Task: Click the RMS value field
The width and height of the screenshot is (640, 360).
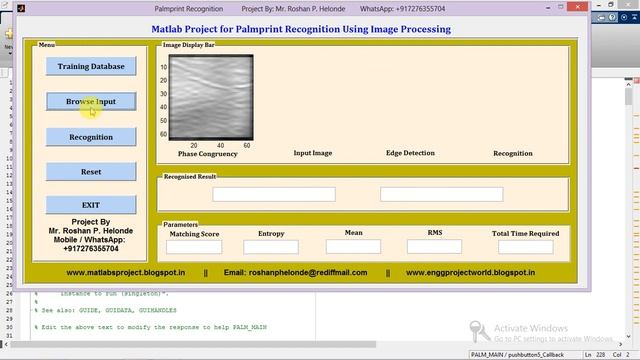Action: tap(434, 247)
